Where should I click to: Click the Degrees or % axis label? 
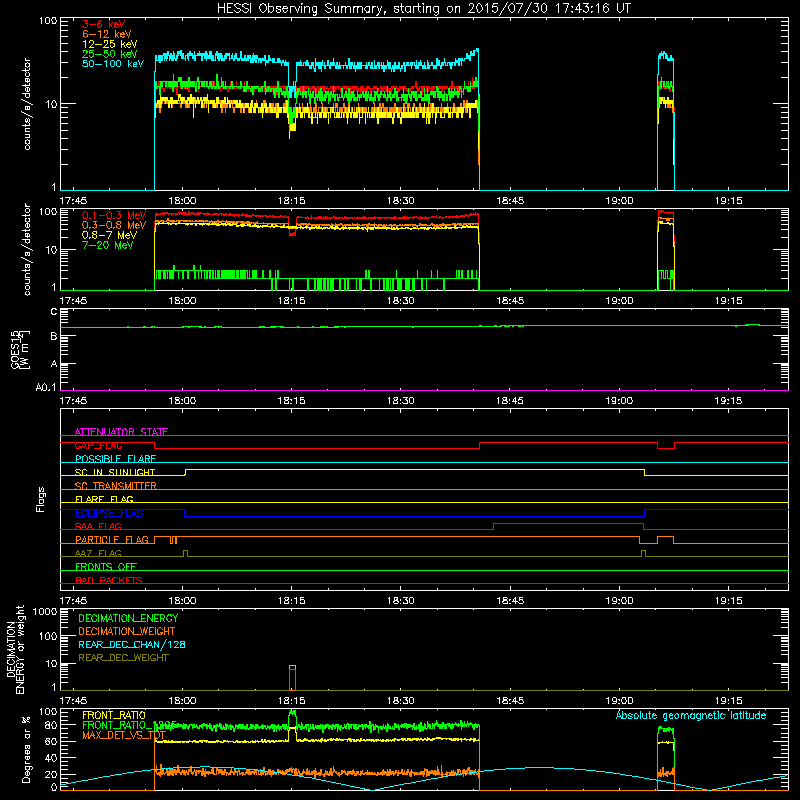click(x=26, y=750)
